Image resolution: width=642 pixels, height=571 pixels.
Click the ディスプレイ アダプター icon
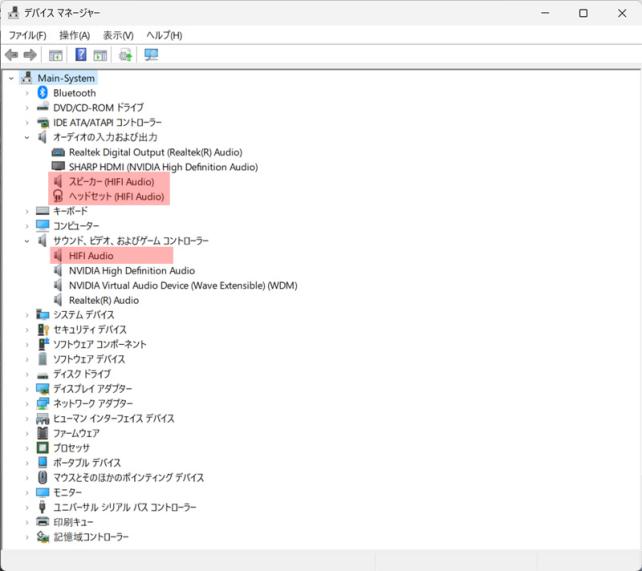43,388
